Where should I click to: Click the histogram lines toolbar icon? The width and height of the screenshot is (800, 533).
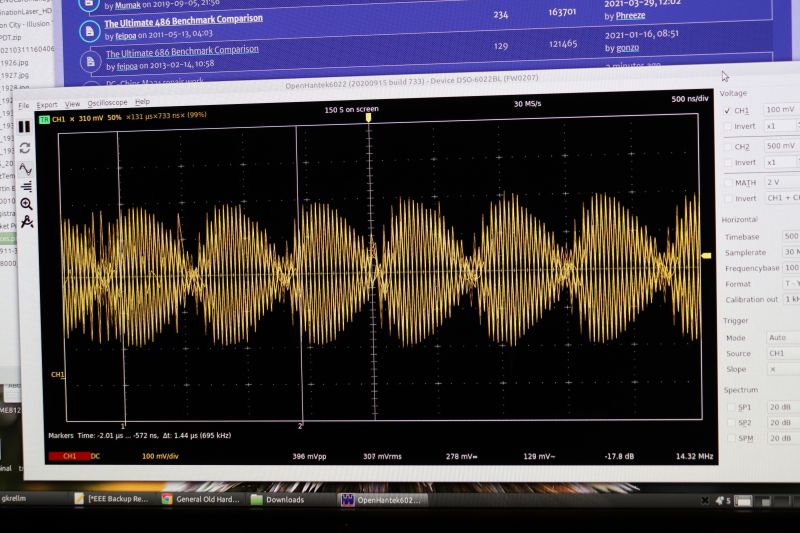pos(25,185)
